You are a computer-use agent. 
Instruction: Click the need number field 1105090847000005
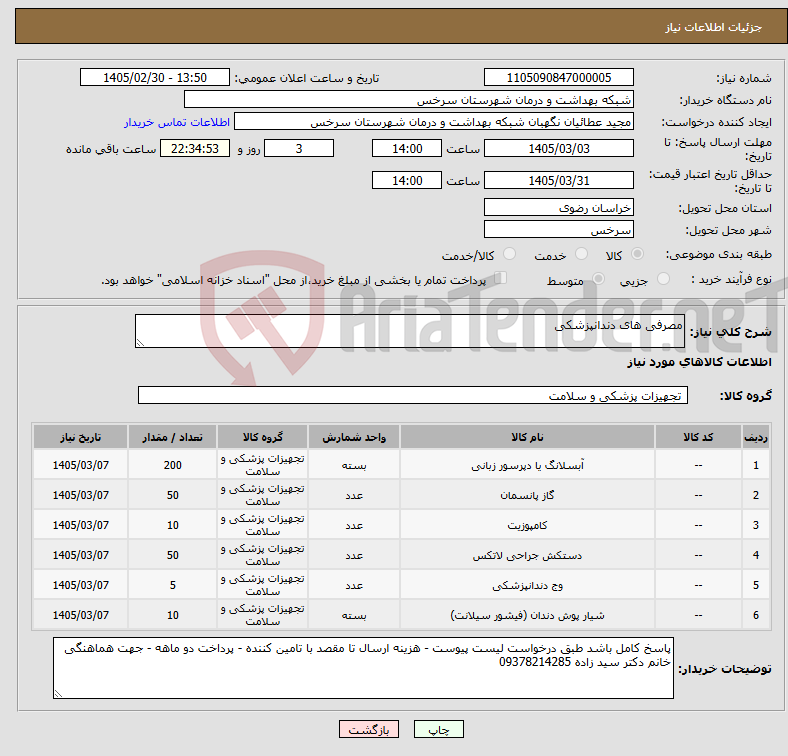click(558, 77)
